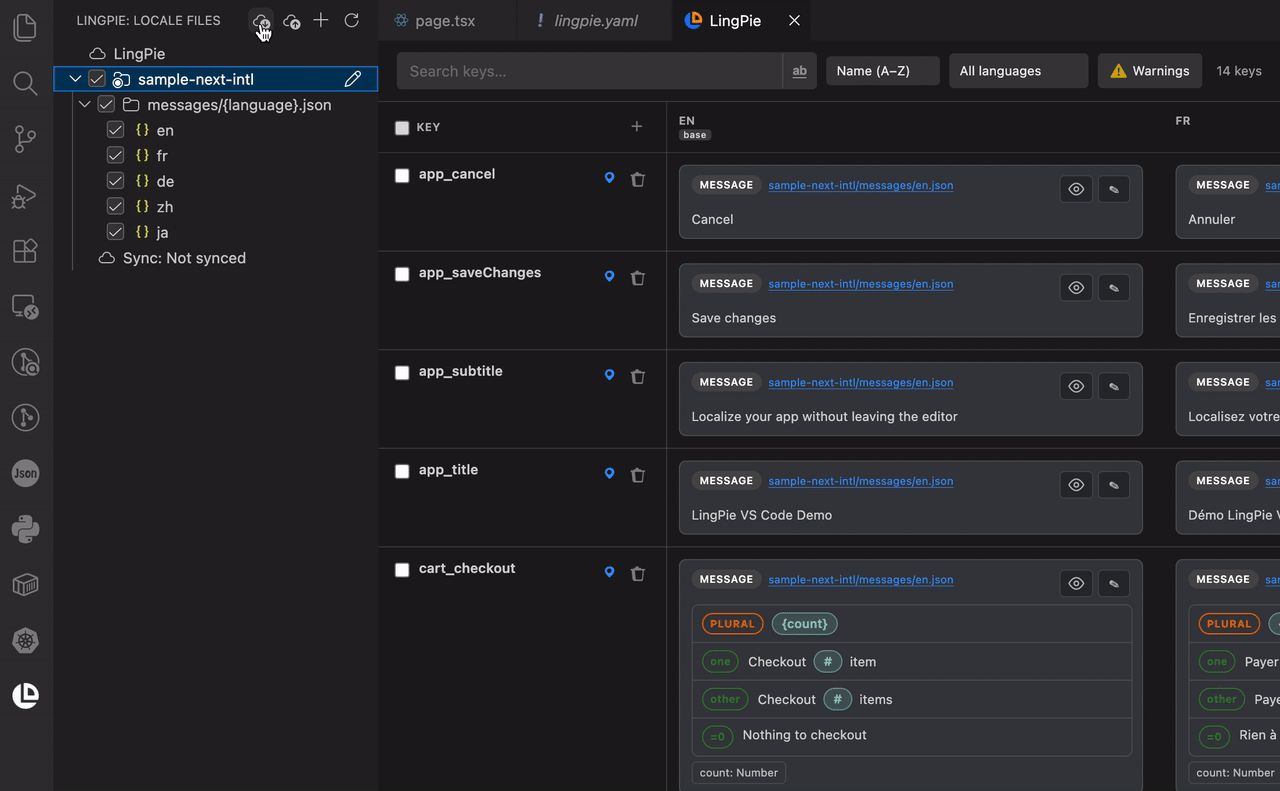Open the Kubernetes helm-wheel activity icon
Screen dimensions: 1280x791
[x=25, y=640]
